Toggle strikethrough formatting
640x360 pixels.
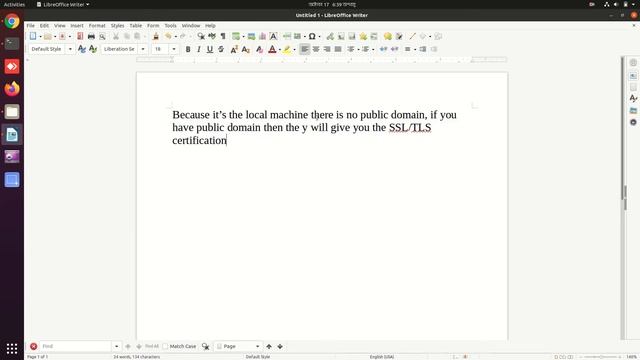[221, 49]
